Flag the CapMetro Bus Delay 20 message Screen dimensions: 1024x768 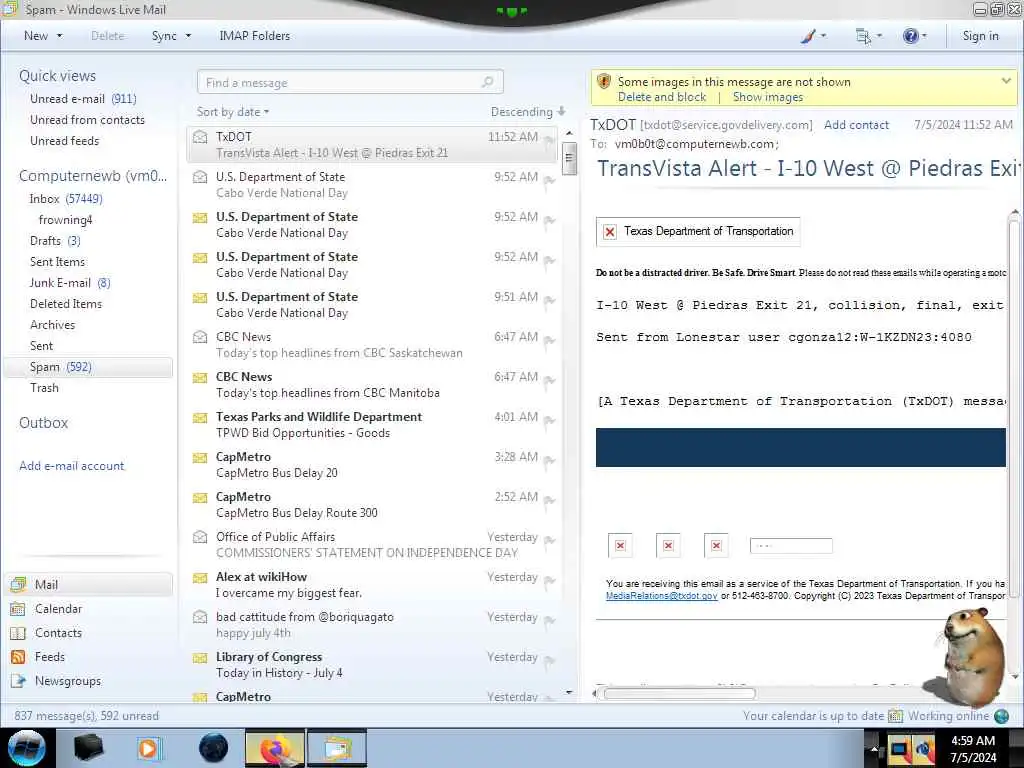549,460
